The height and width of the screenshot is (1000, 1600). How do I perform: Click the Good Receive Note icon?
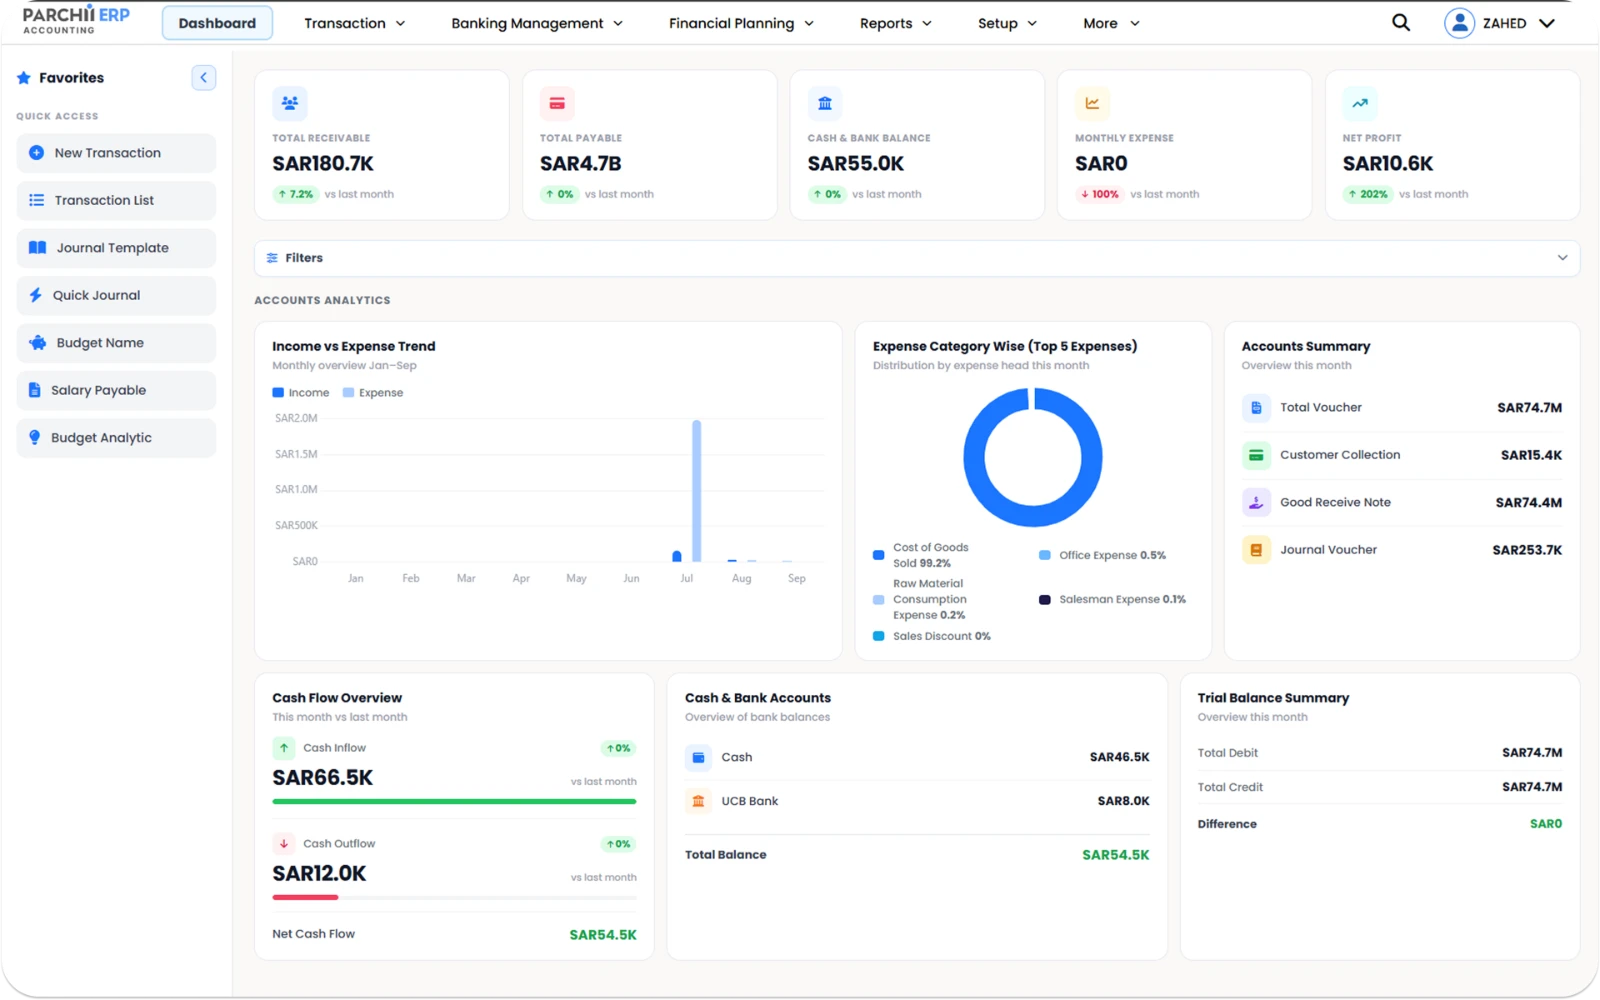1256,502
